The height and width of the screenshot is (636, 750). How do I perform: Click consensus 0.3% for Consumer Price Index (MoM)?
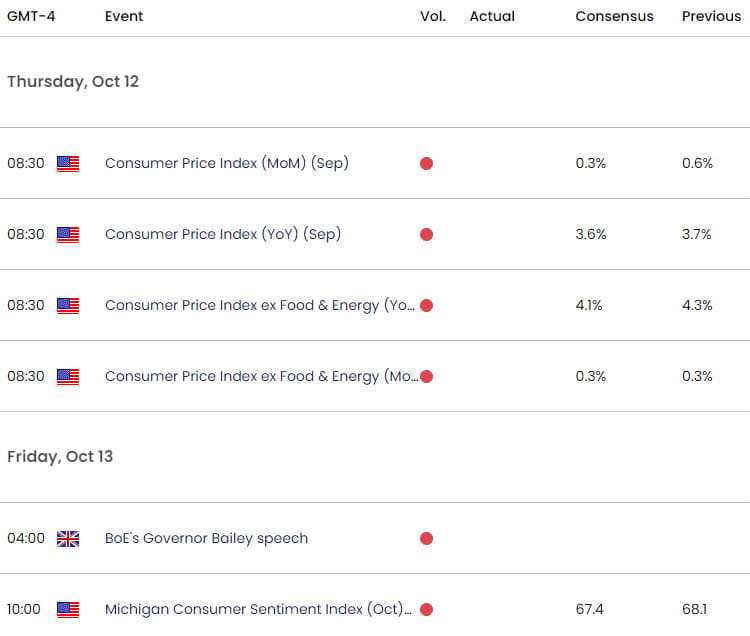point(591,164)
